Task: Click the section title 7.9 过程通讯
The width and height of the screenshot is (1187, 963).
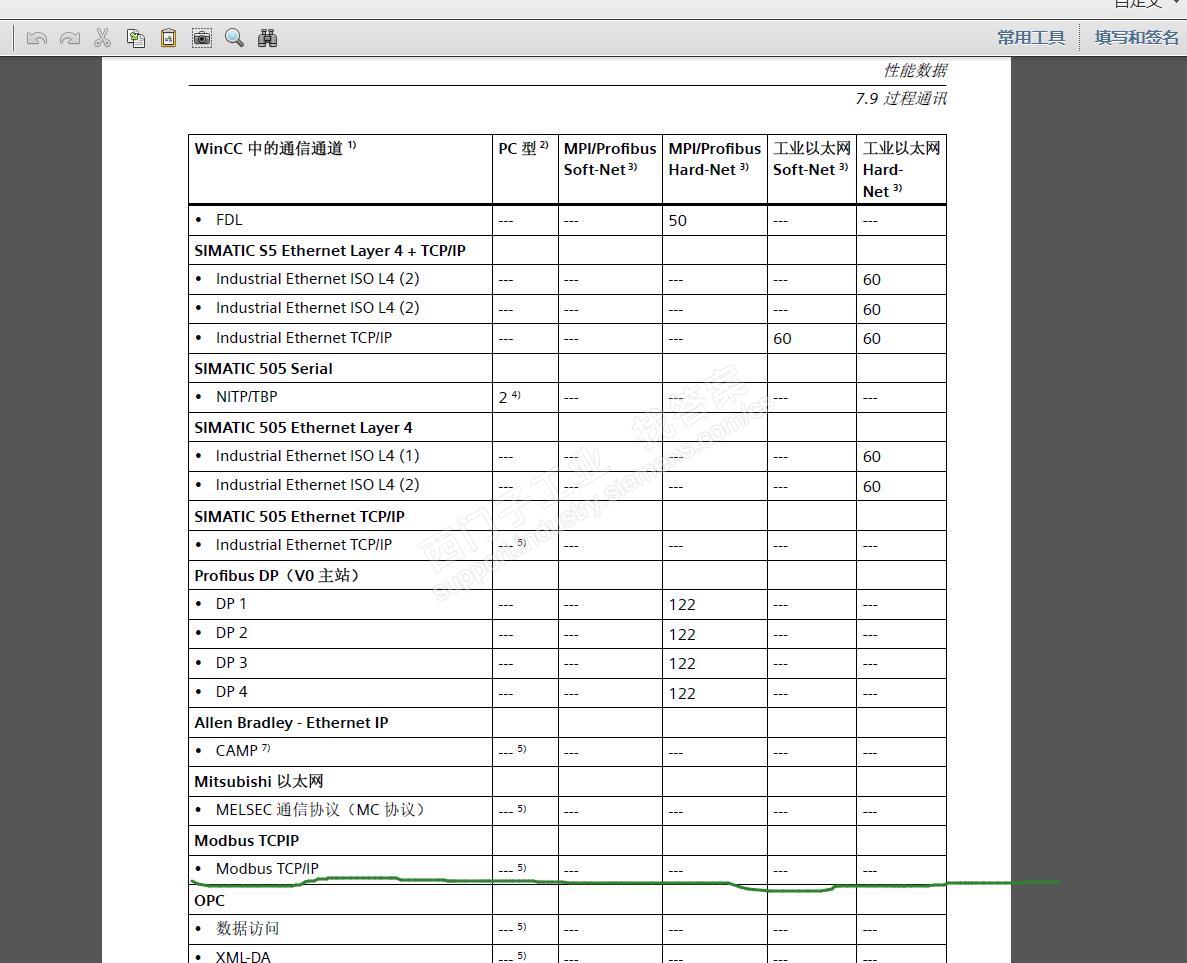Action: (x=901, y=98)
